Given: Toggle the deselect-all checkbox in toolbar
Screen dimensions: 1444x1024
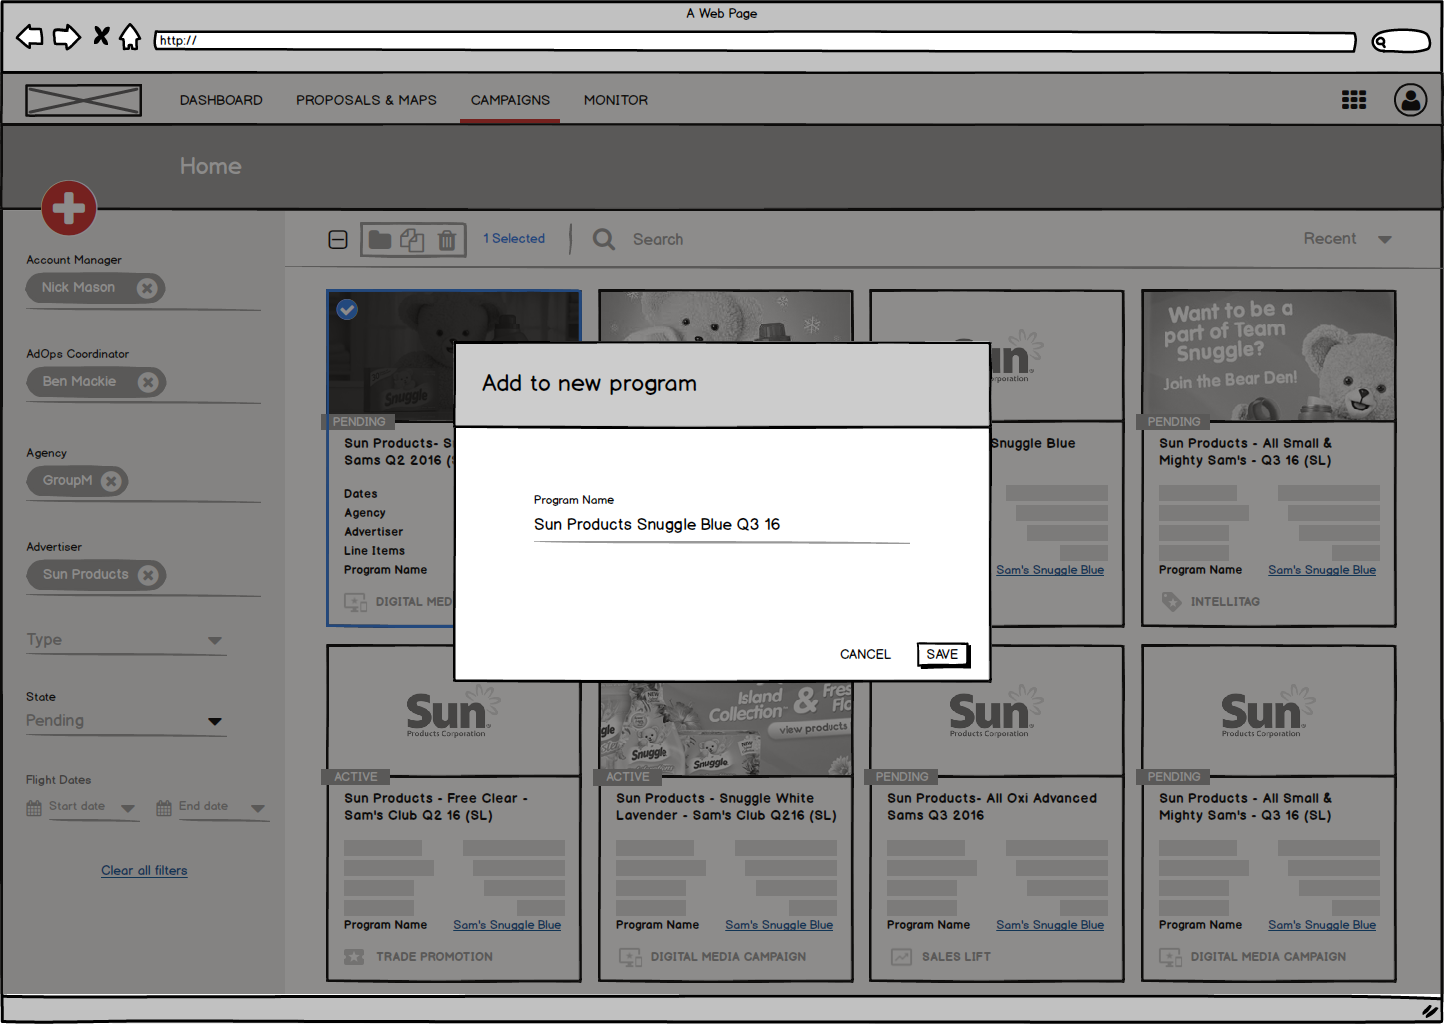Looking at the screenshot, I should [x=338, y=239].
